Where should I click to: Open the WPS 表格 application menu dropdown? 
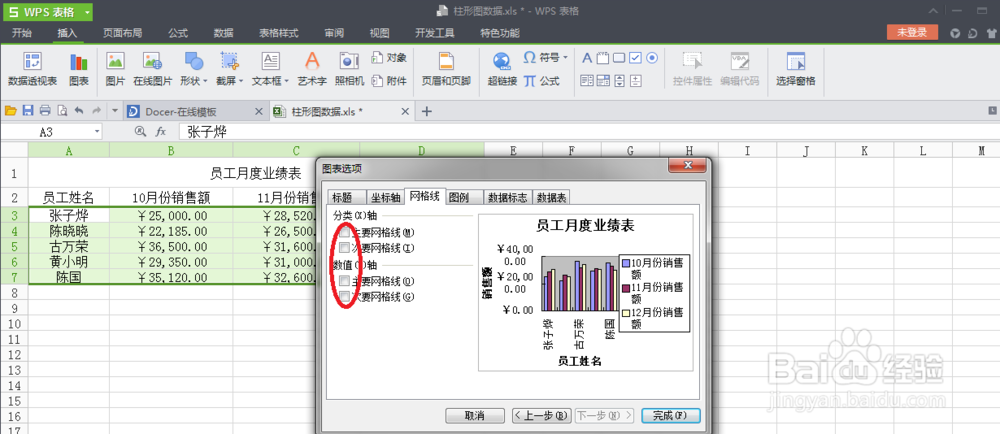tap(87, 11)
